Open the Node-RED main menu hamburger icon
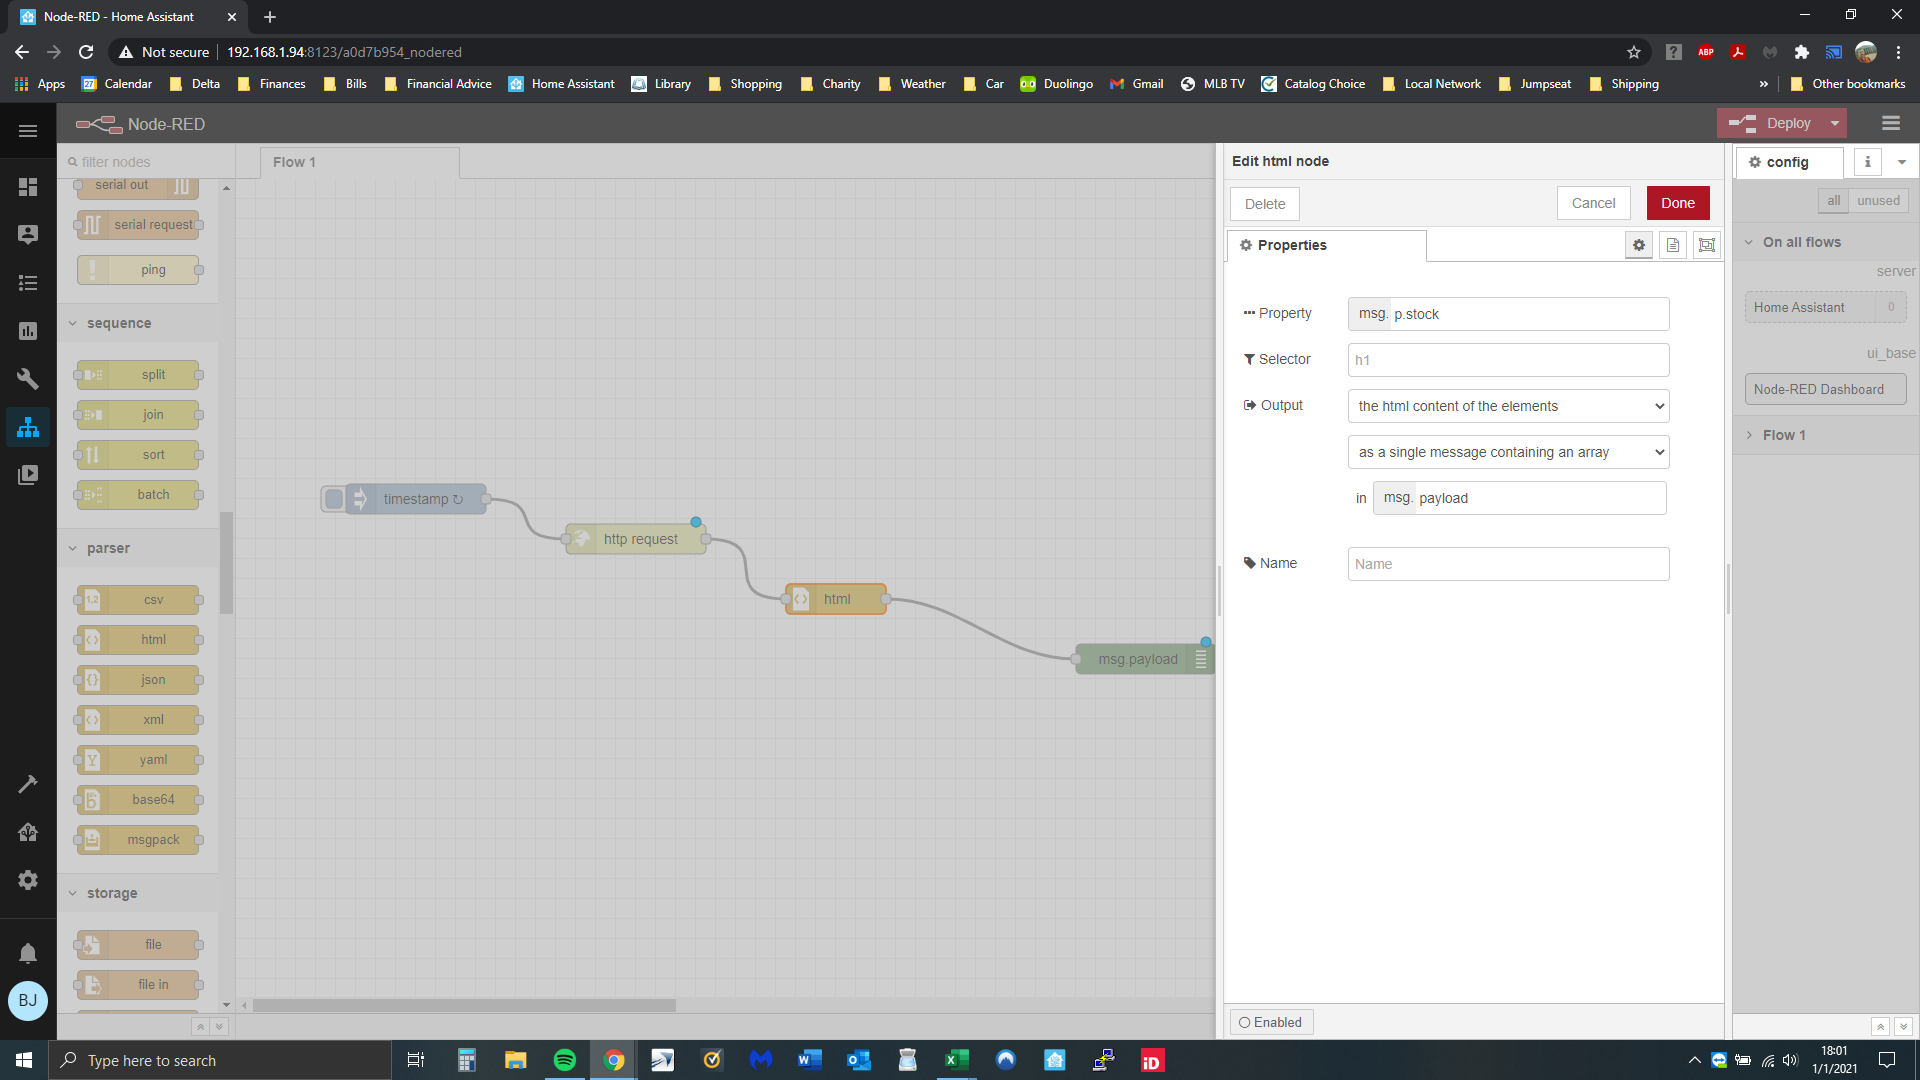Screen dimensions: 1920x1080 [1890, 123]
